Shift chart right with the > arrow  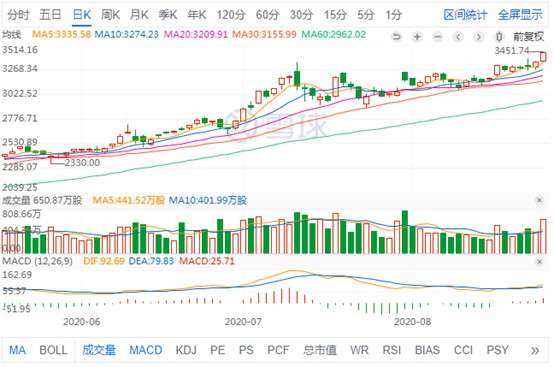479,37
